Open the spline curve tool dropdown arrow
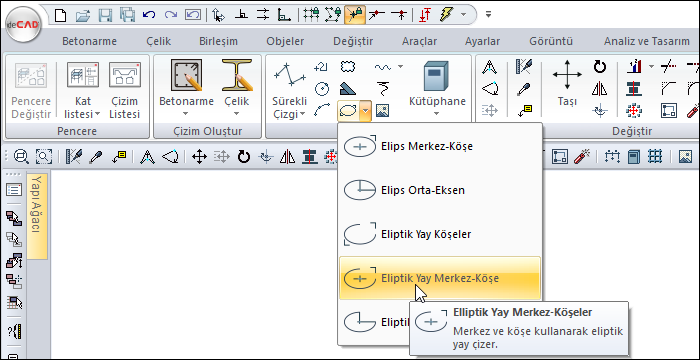 pyautogui.click(x=400, y=67)
